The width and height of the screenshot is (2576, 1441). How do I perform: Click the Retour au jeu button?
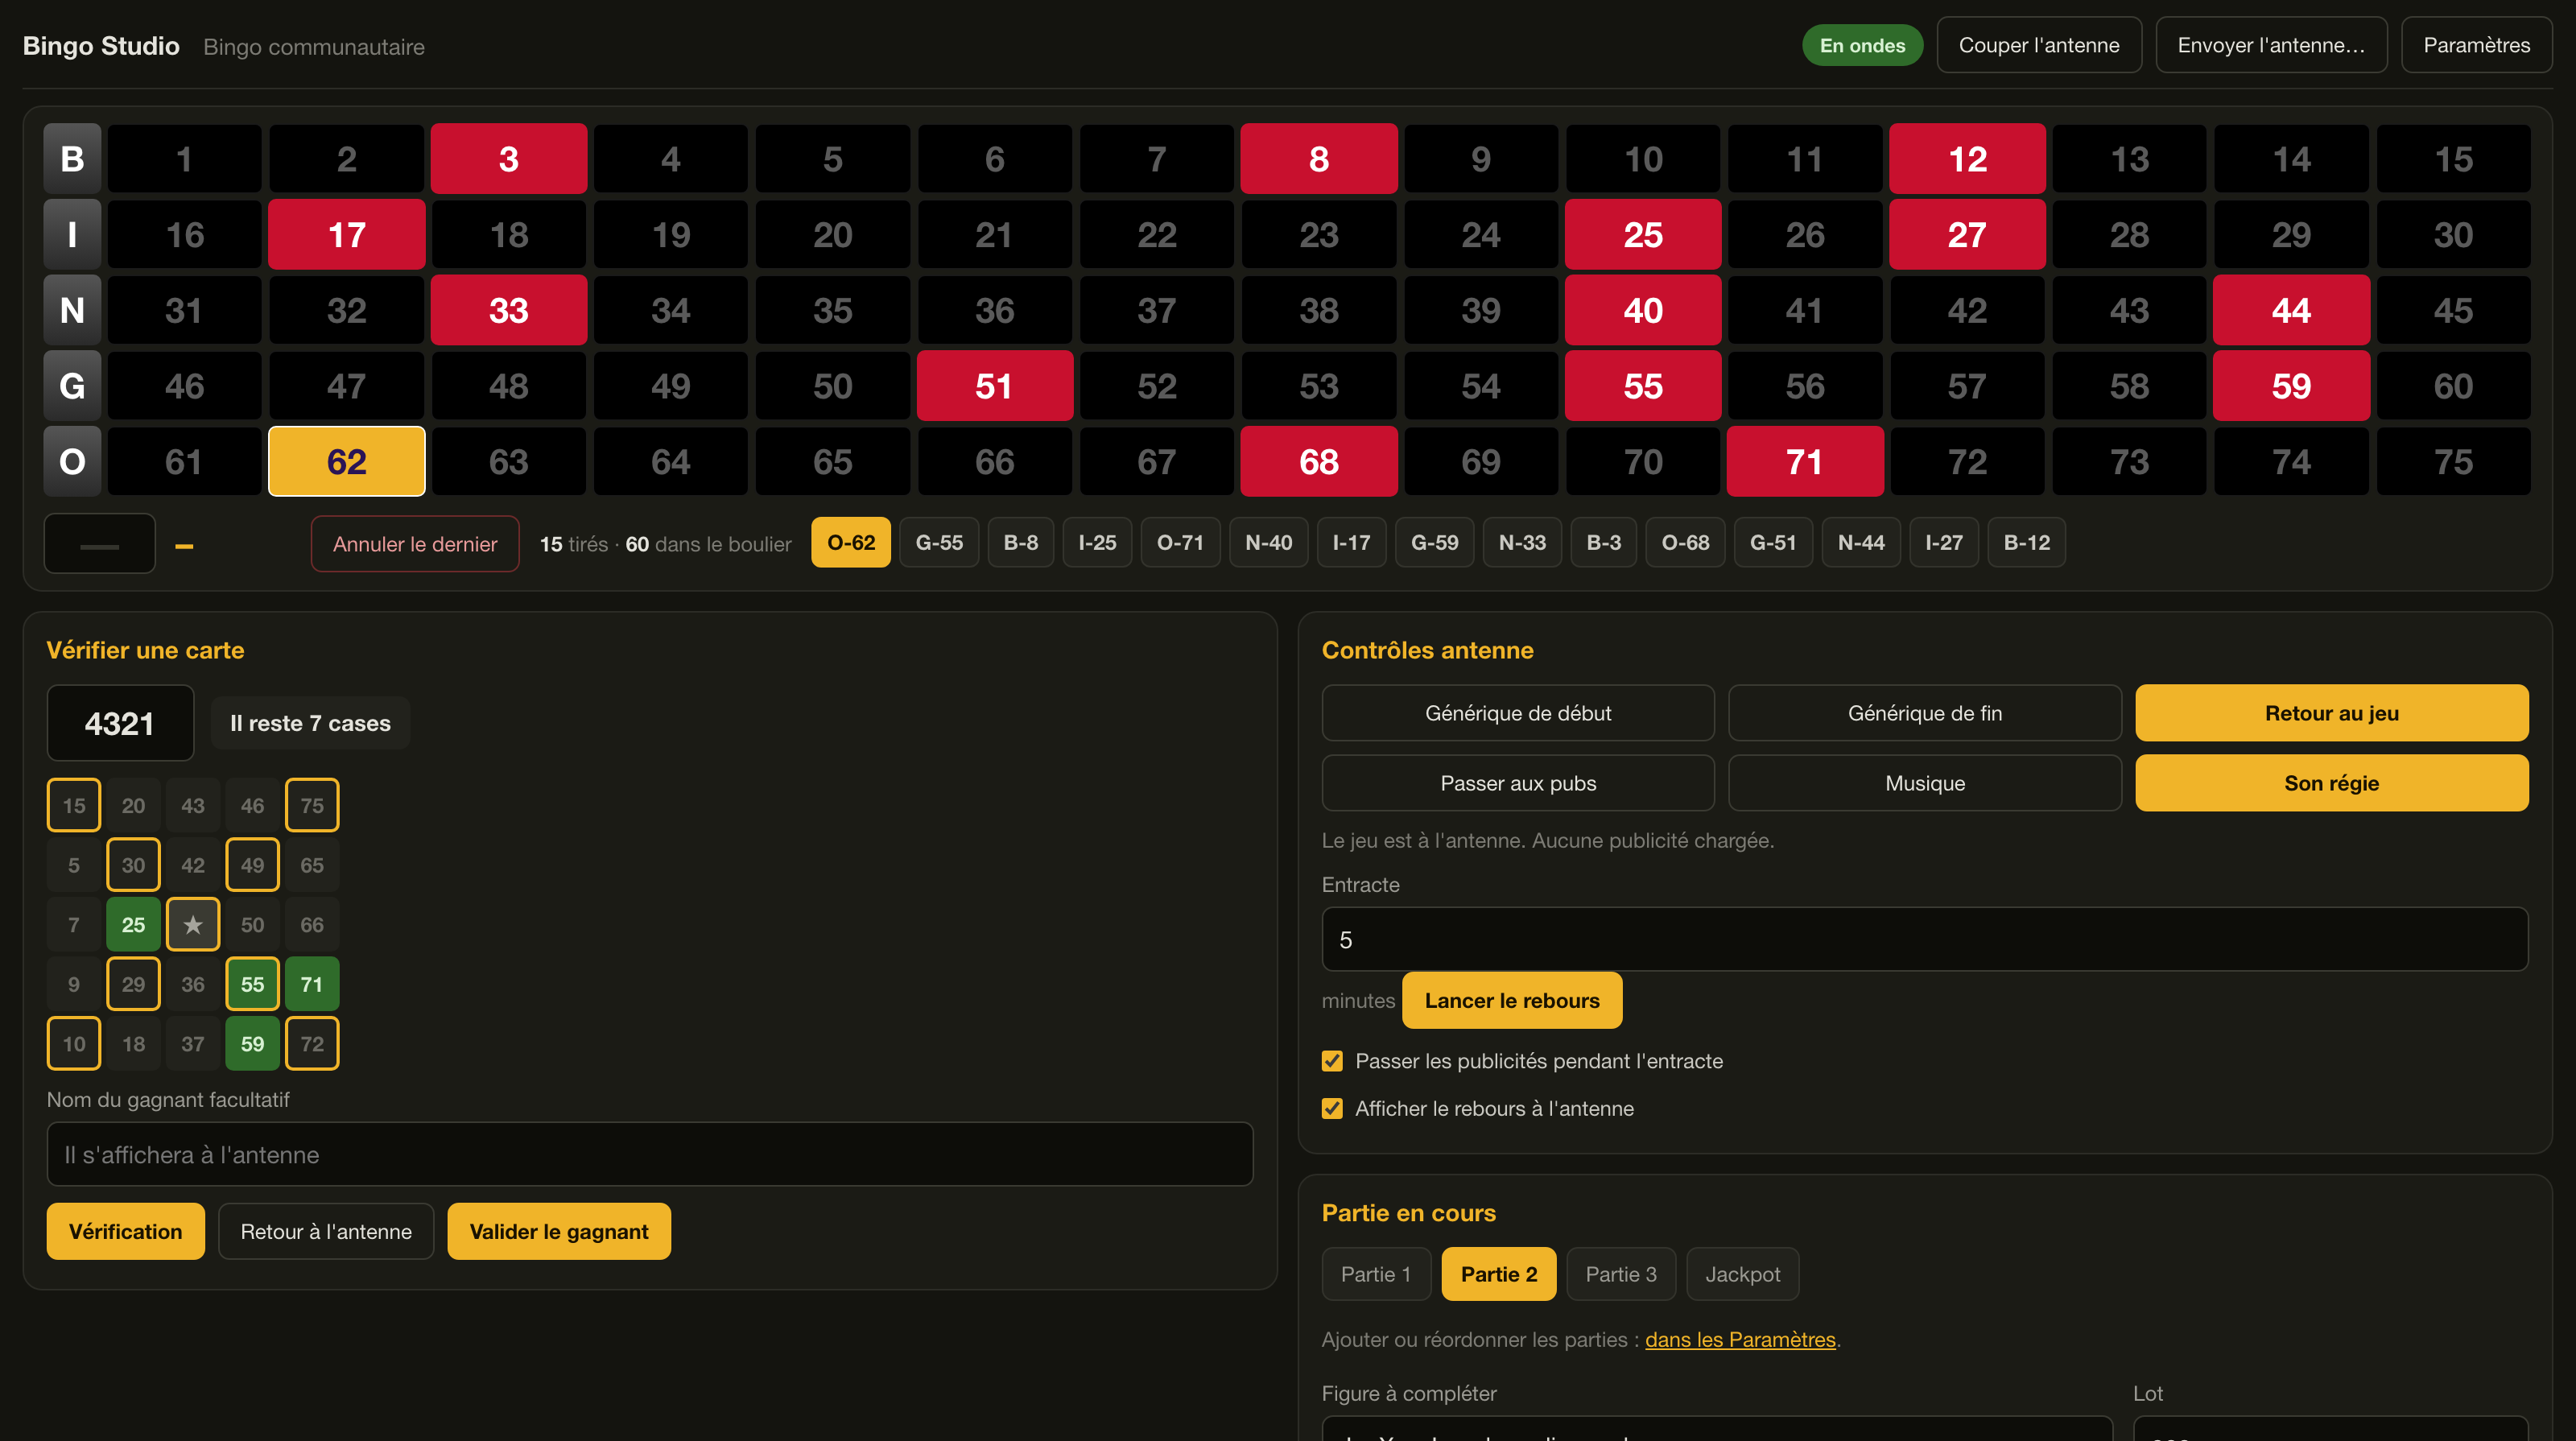[x=2331, y=713]
